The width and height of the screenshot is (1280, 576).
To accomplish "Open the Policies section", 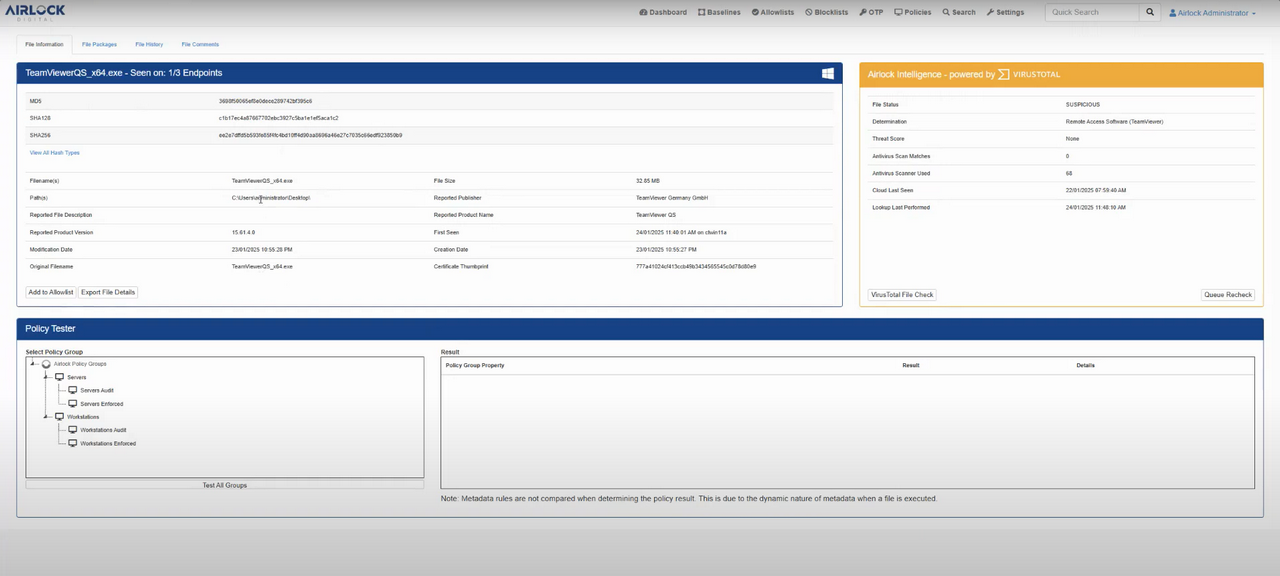I will coord(912,12).
